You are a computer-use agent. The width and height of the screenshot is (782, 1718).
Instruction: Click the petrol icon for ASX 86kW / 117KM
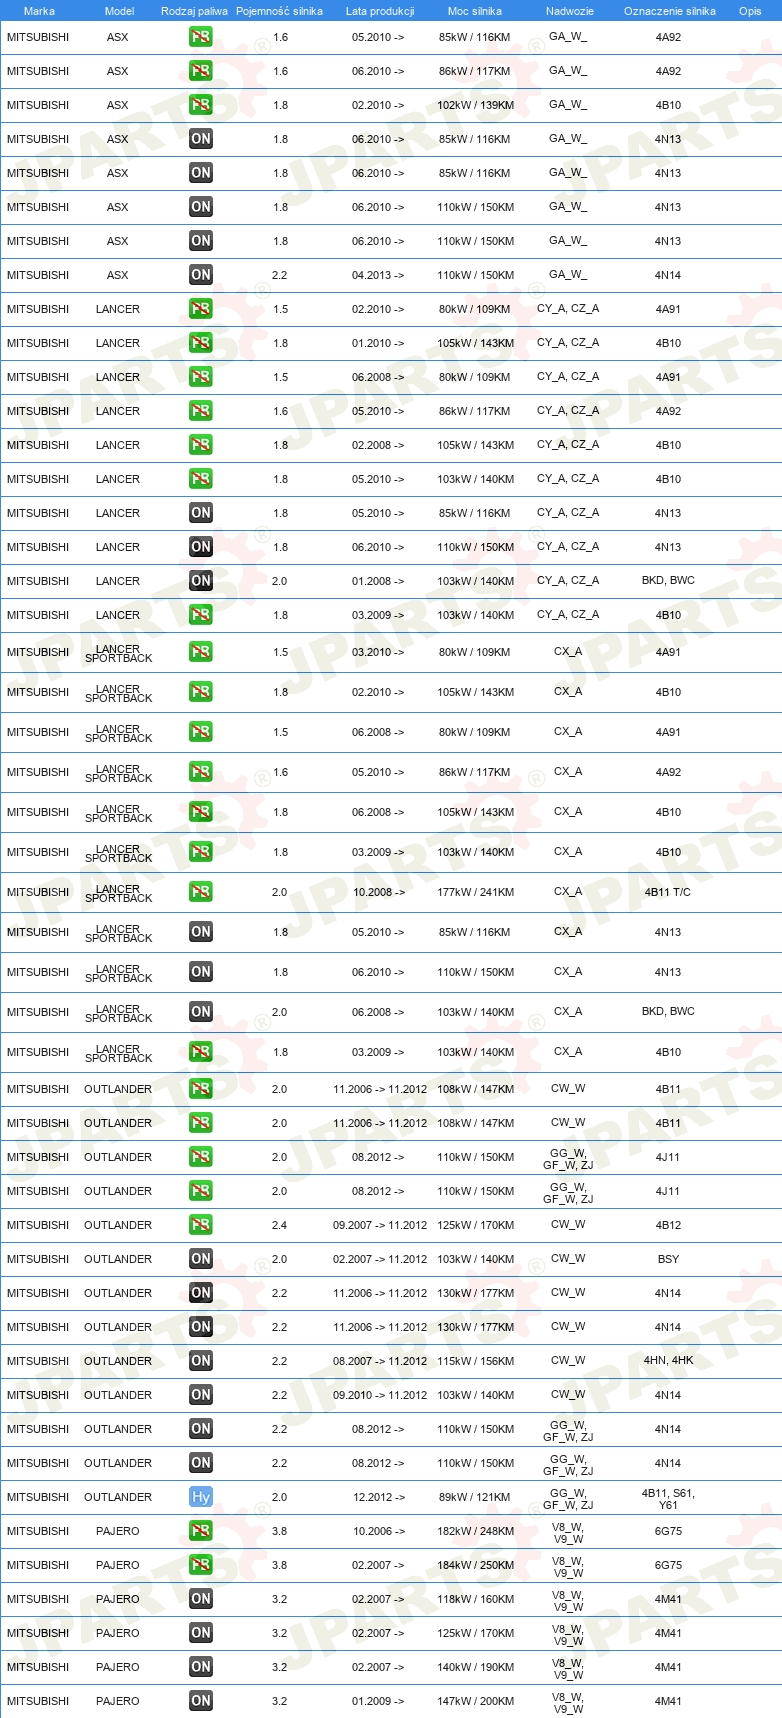pyautogui.click(x=201, y=71)
